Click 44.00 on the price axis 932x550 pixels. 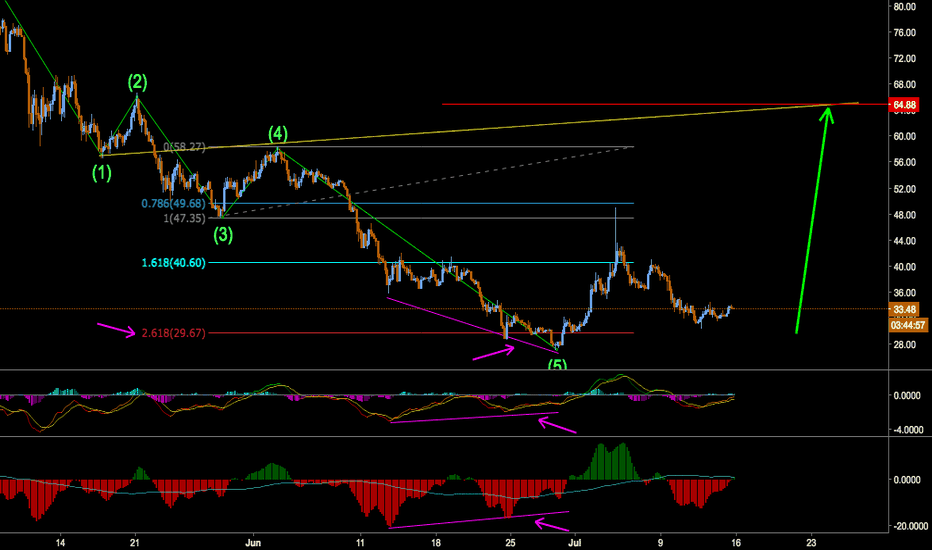pos(905,241)
